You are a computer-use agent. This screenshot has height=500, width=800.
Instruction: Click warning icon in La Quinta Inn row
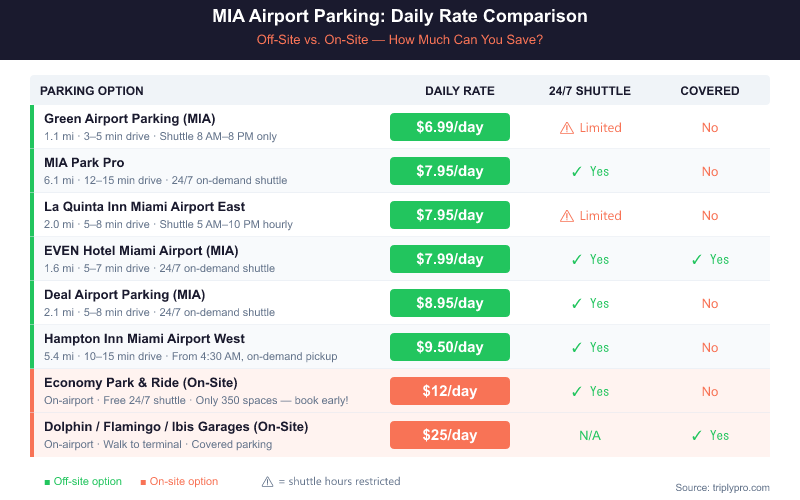[567, 216]
